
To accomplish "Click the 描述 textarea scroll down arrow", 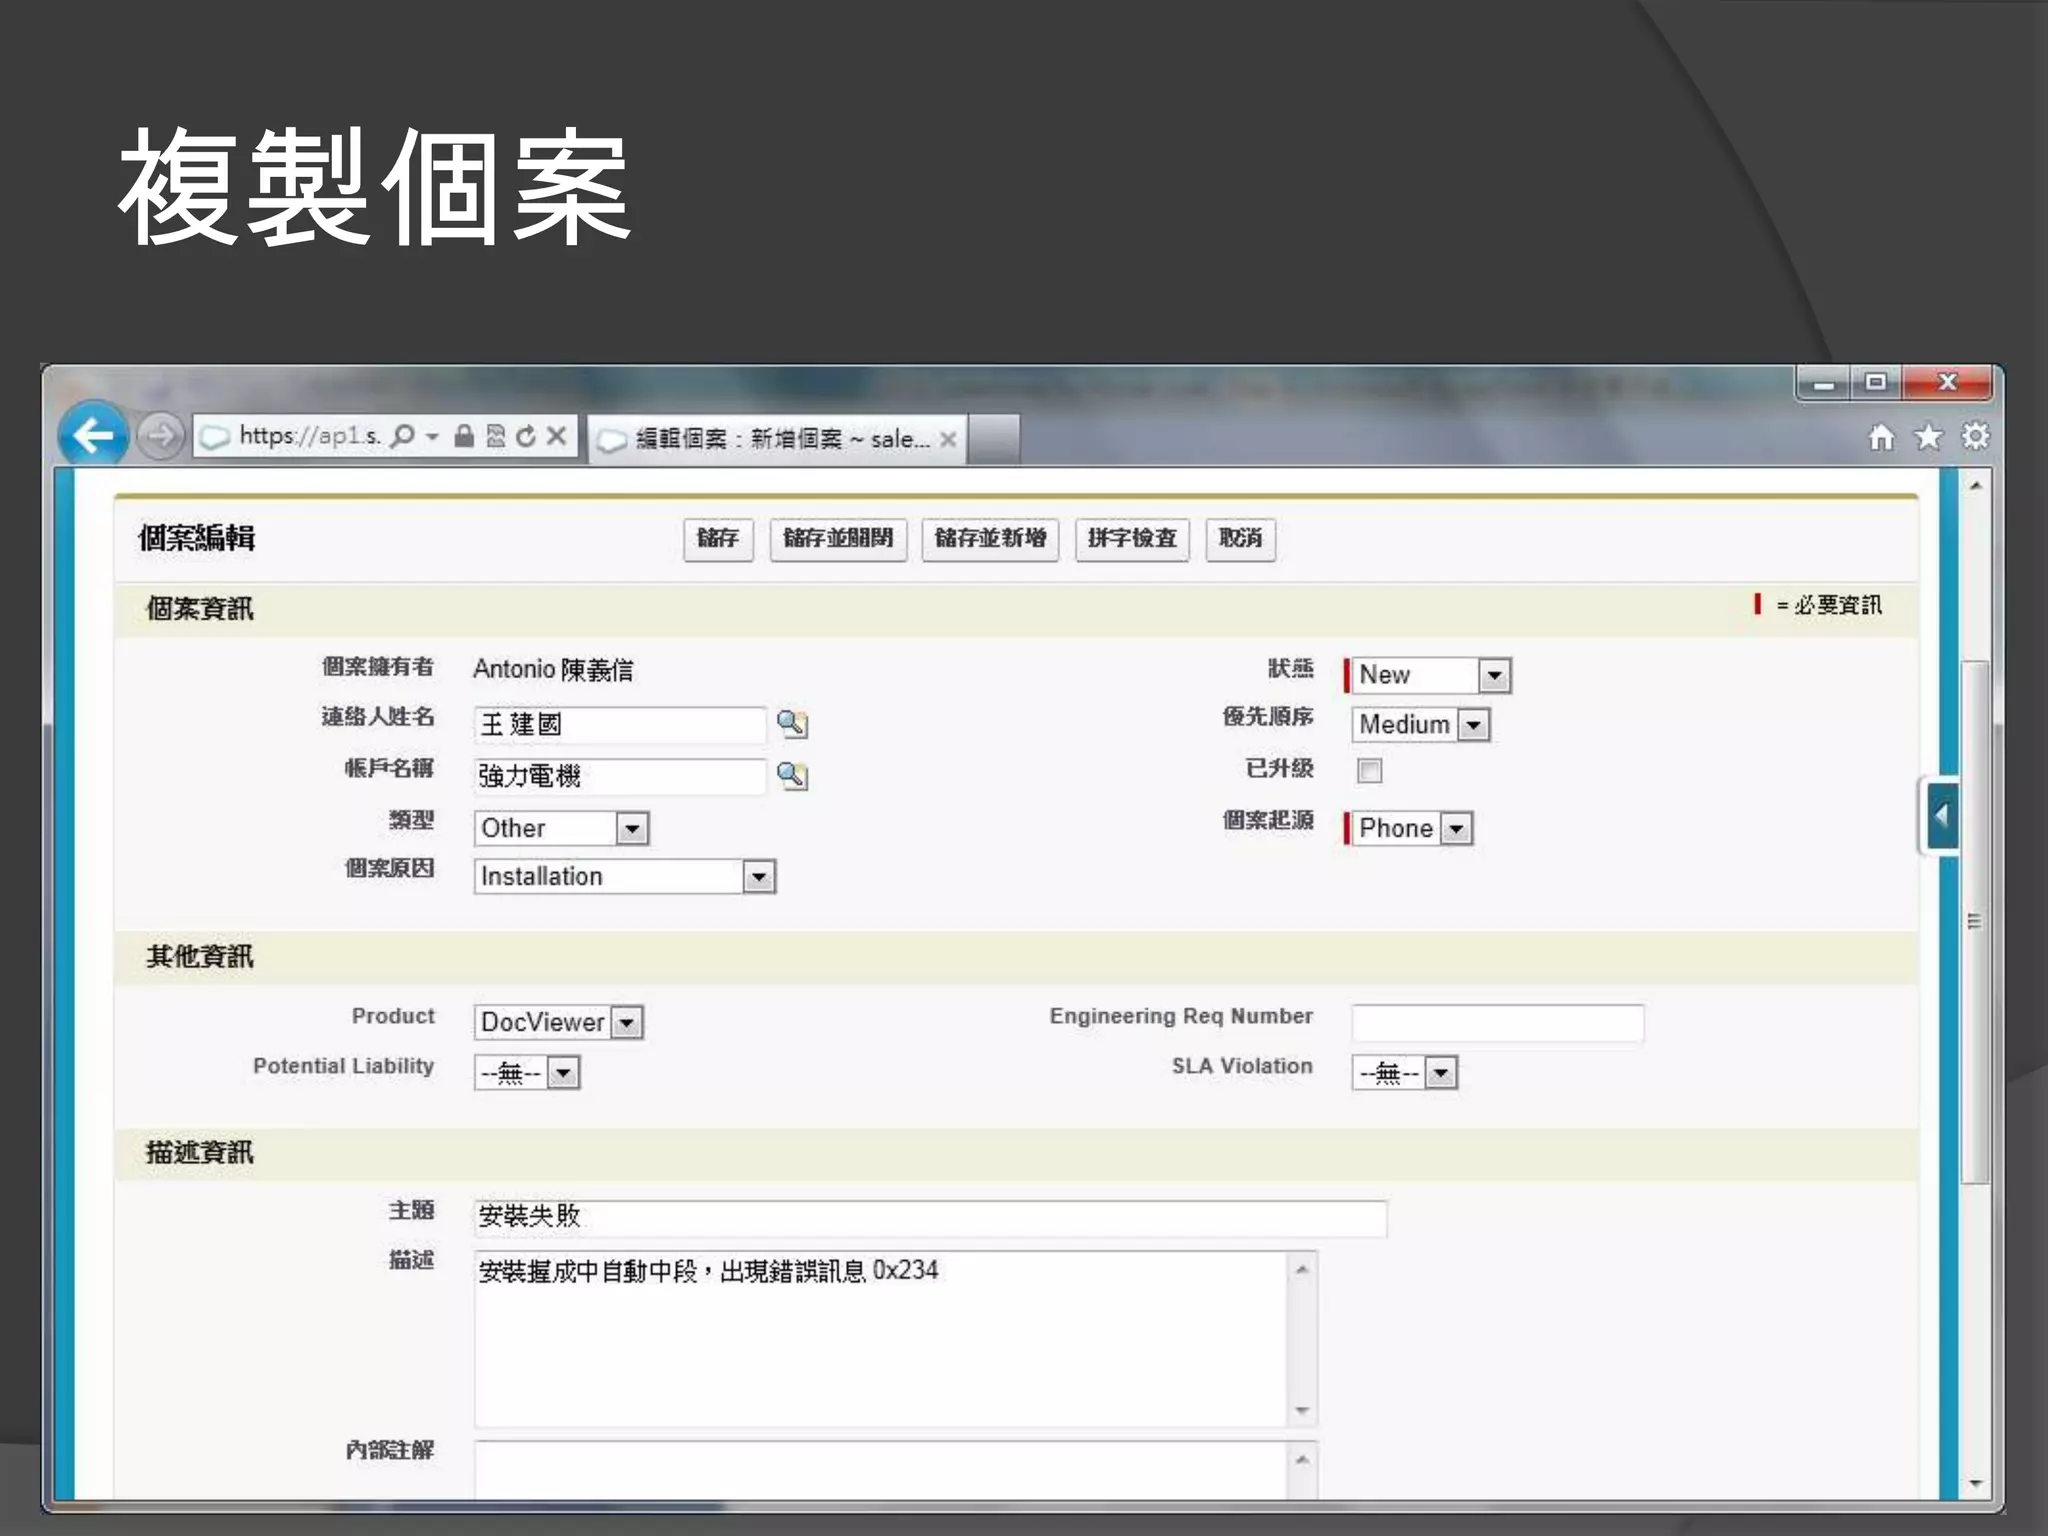I will tap(1302, 1410).
